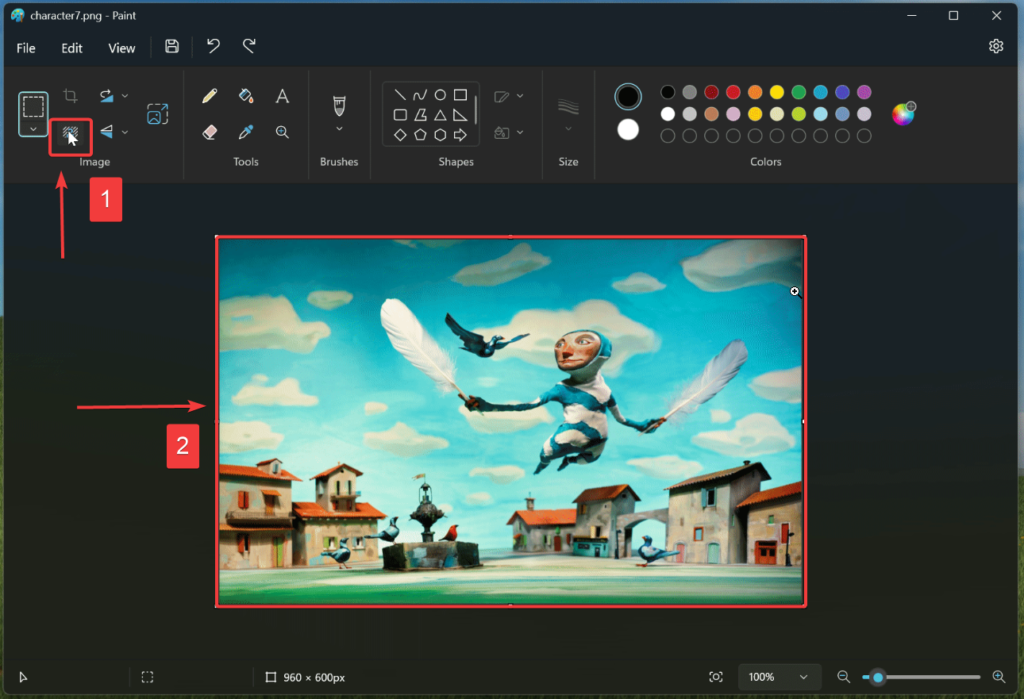This screenshot has height=699, width=1024.
Task: Pick the gray color swatch
Action: click(690, 92)
